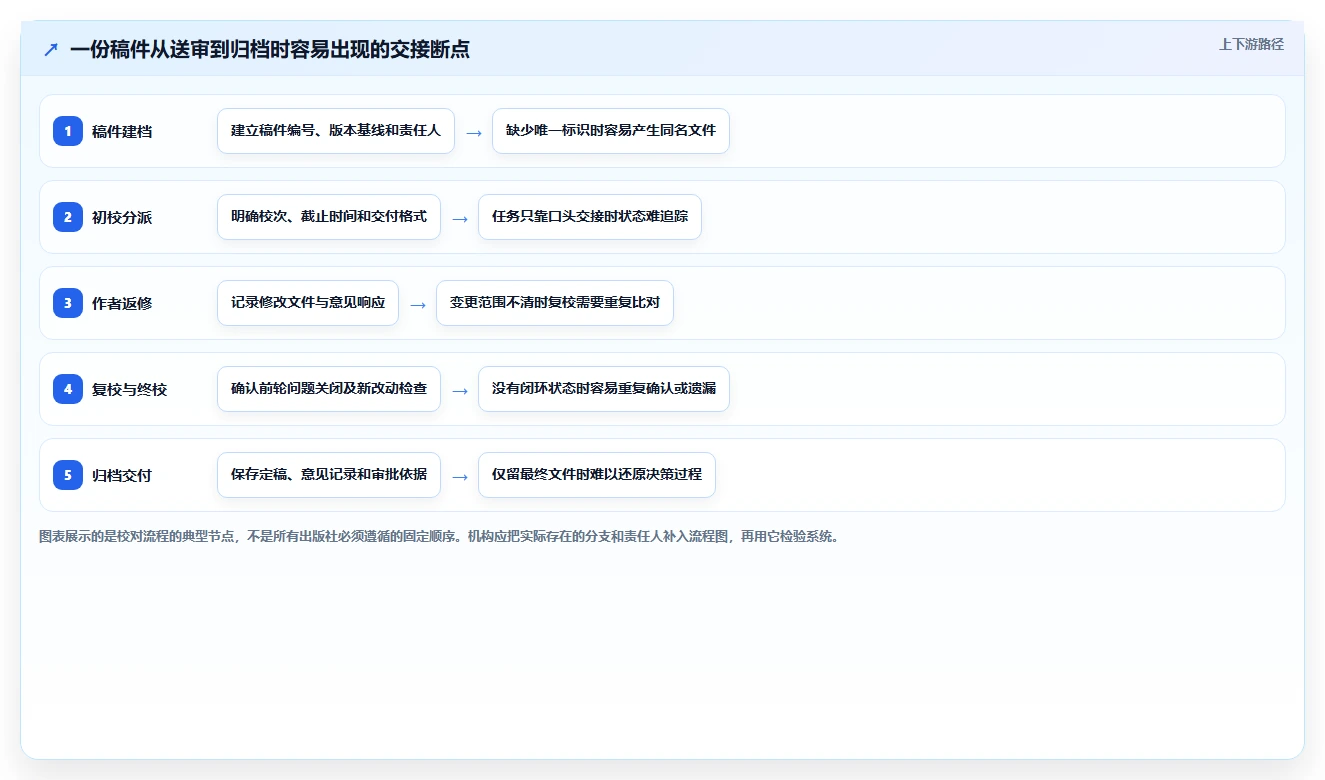
Task: Click step number badge 4
Action: (x=68, y=389)
